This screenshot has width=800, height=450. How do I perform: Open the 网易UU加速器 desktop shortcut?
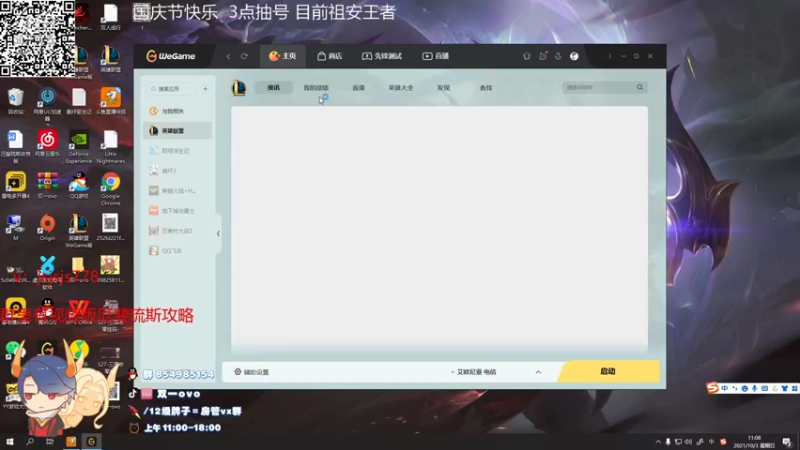coord(47,104)
